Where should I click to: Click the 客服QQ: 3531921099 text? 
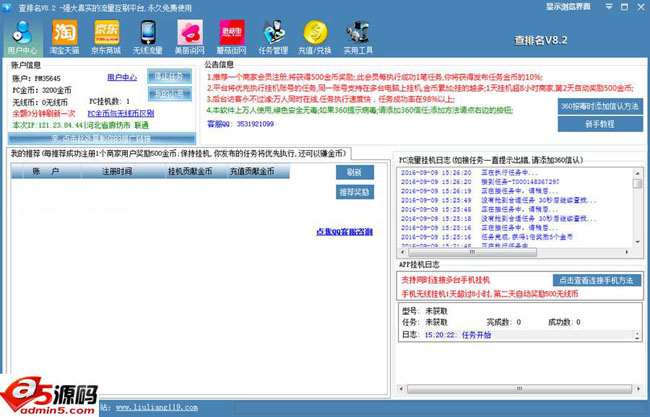click(x=240, y=124)
